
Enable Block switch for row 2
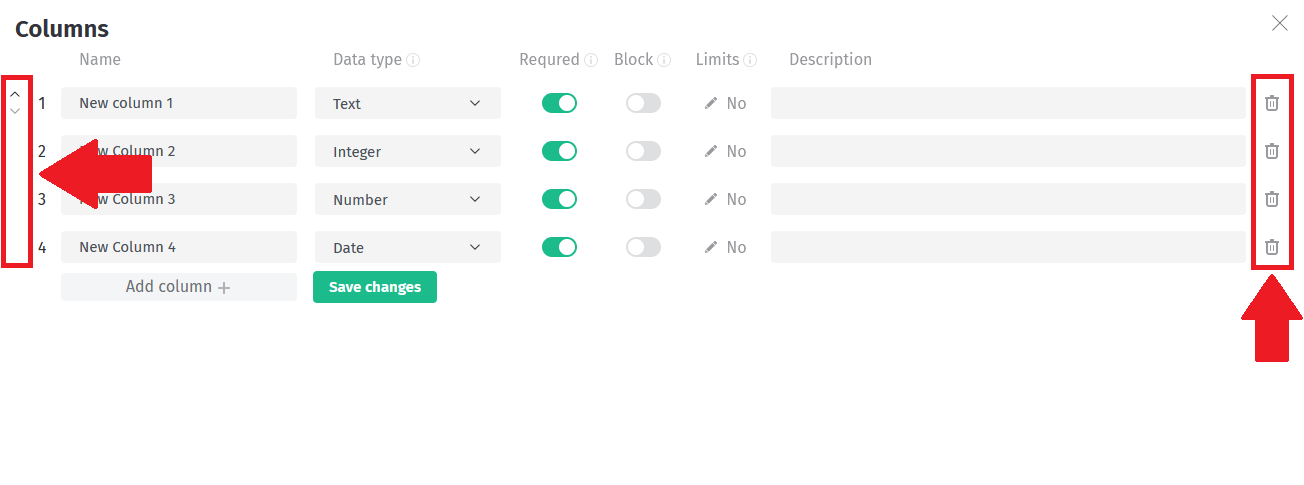pos(643,151)
